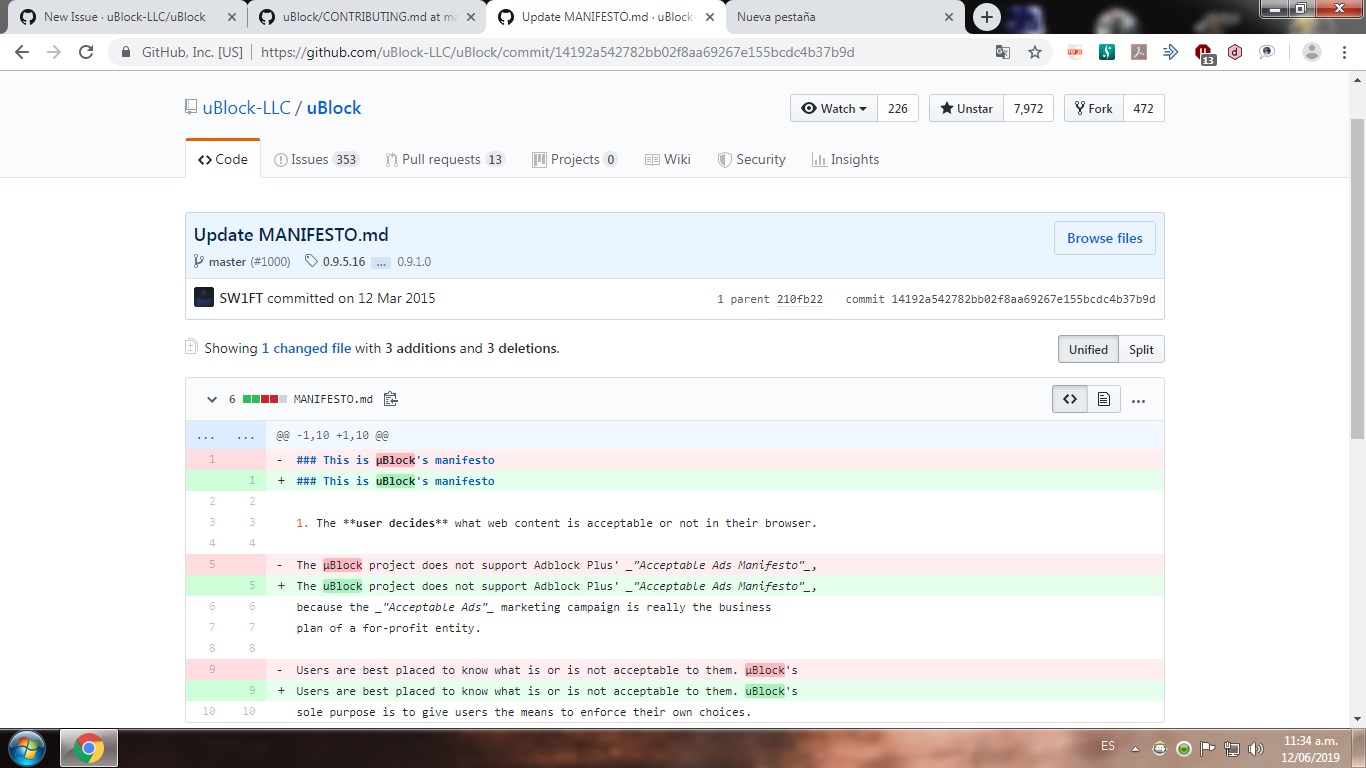
Task: Open parent commit 210fb22 link
Action: tap(801, 298)
